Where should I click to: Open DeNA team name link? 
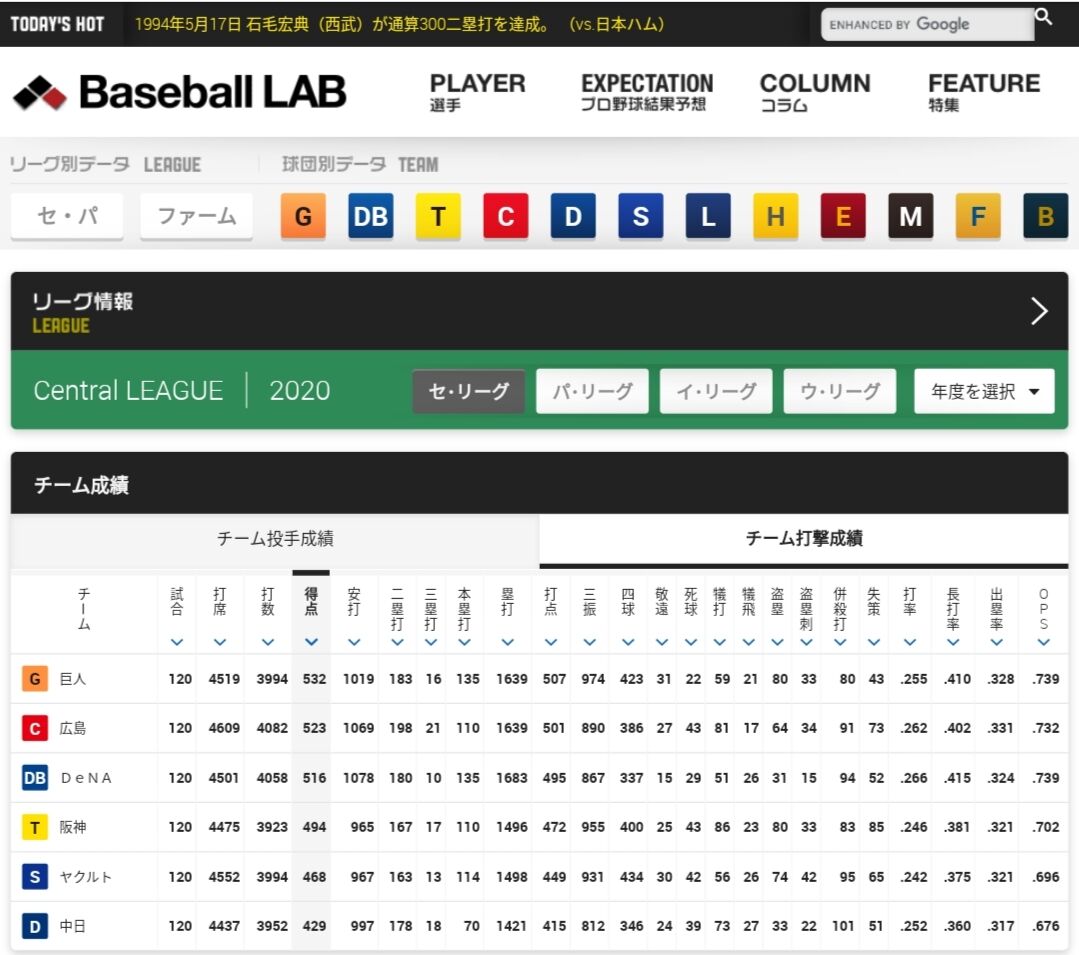pyautogui.click(x=86, y=778)
